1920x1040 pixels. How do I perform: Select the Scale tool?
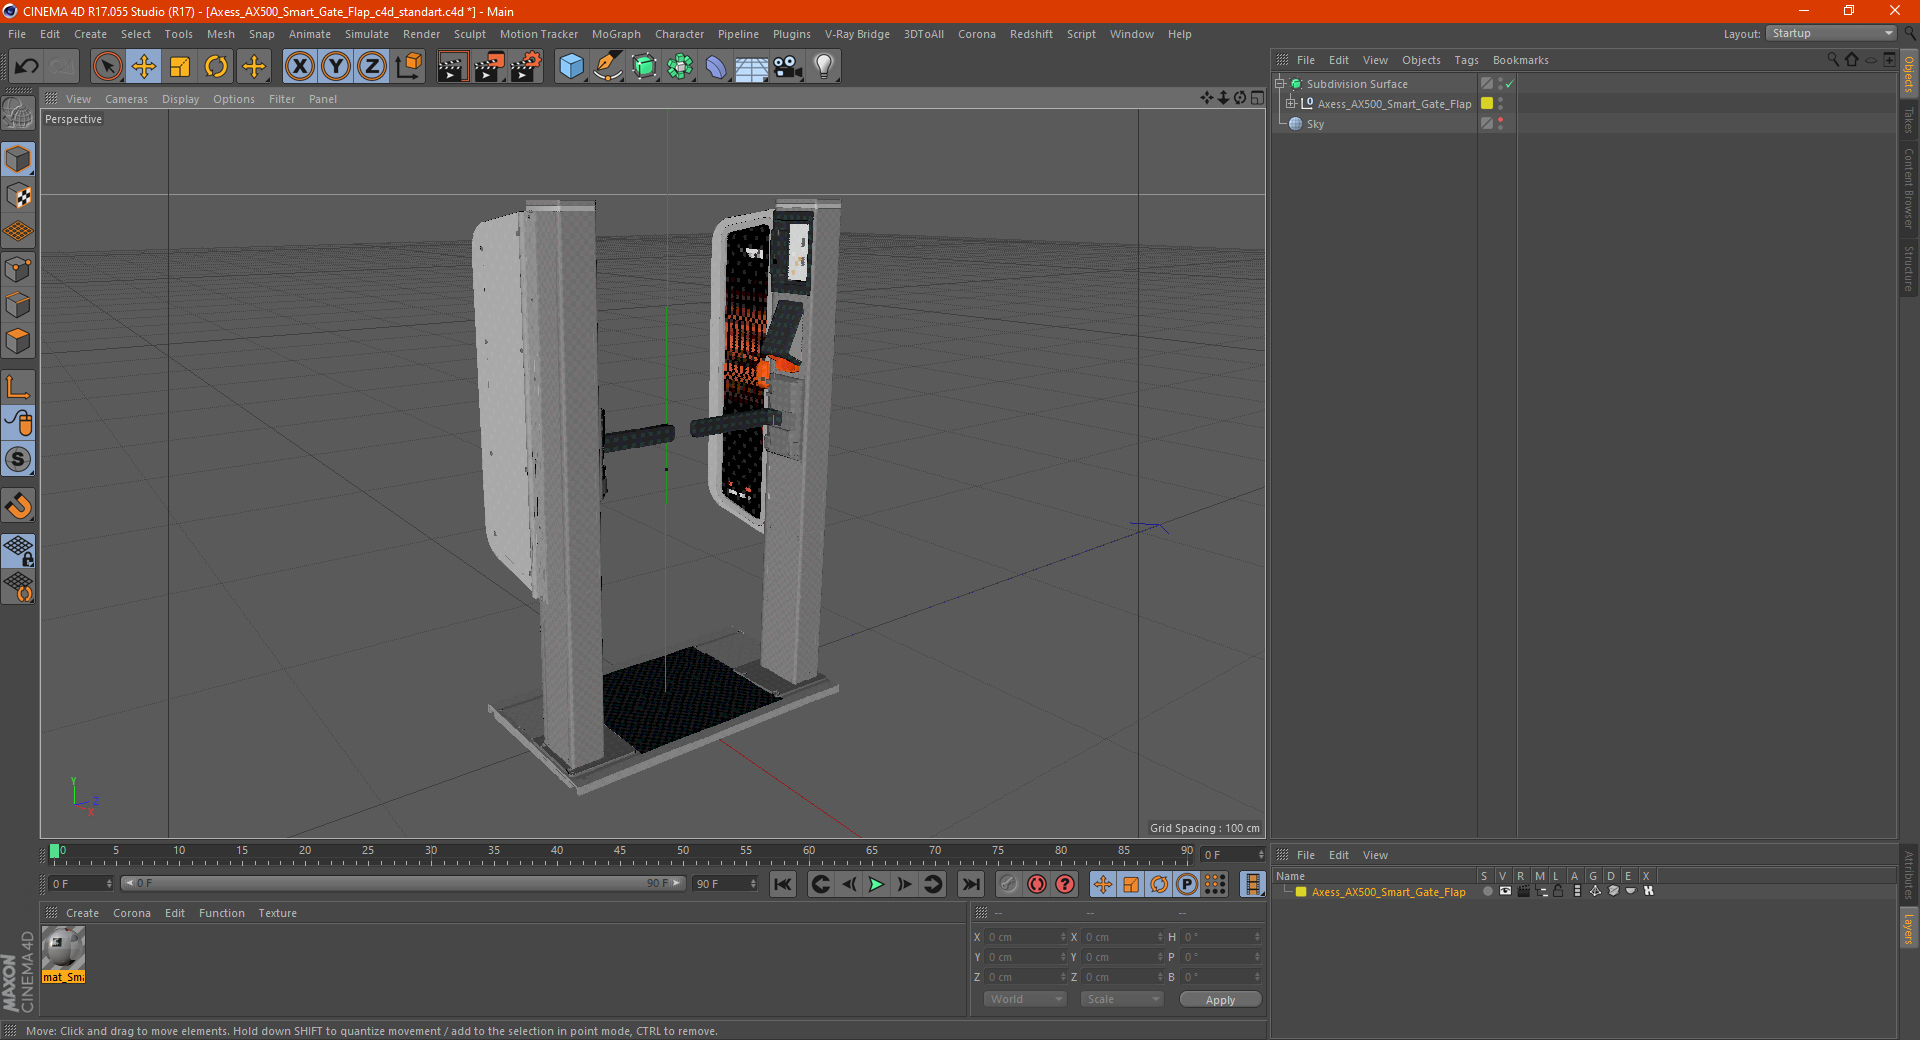coord(180,67)
